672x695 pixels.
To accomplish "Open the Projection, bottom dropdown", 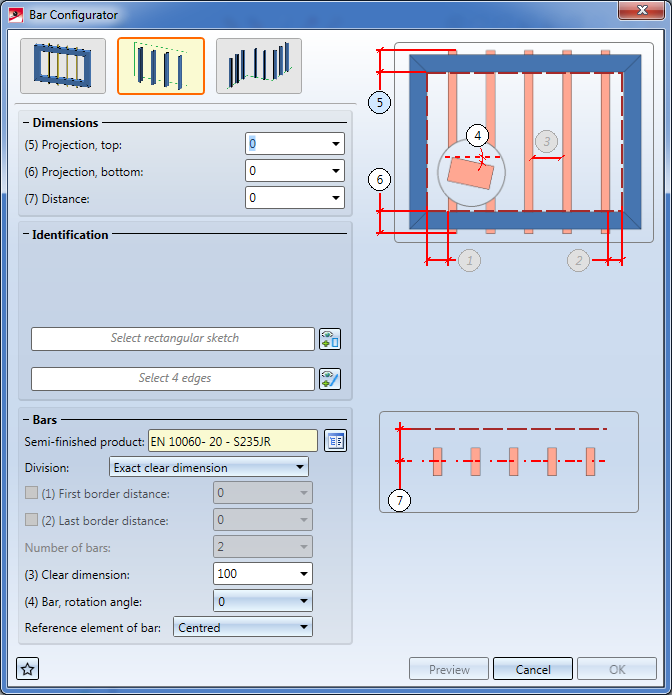I will (336, 171).
